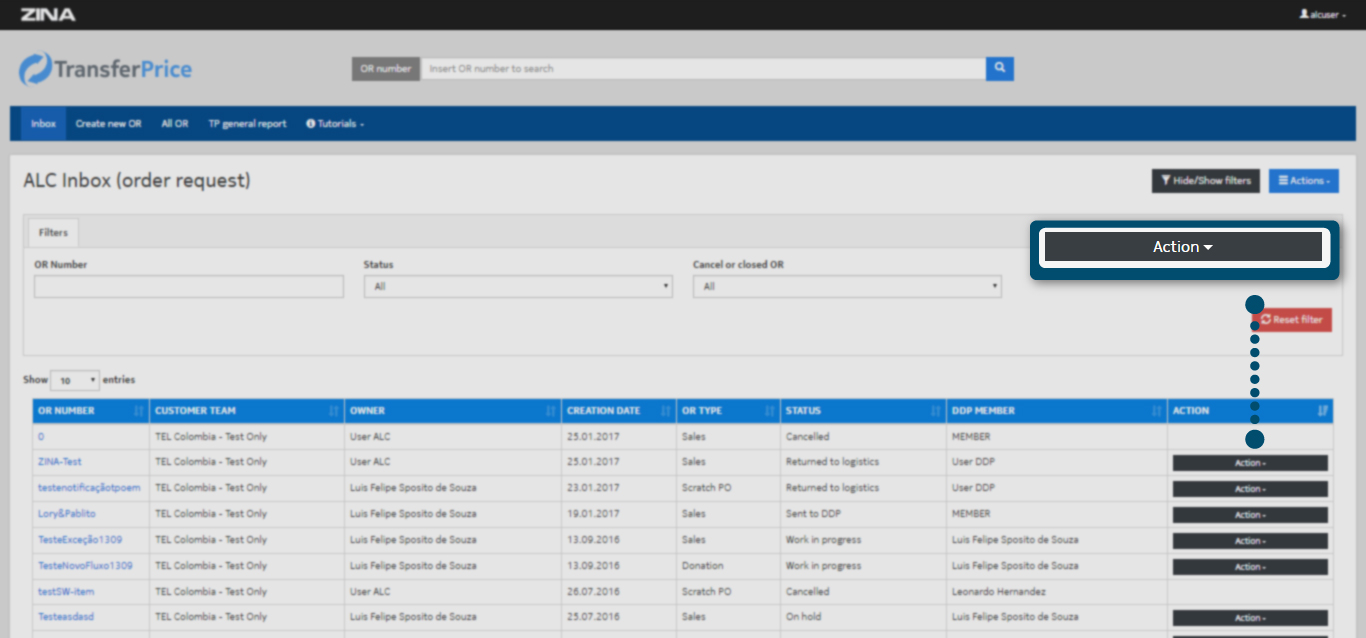Open the alcuser account menu
Viewport: 1366px width, 638px height.
click(1322, 15)
